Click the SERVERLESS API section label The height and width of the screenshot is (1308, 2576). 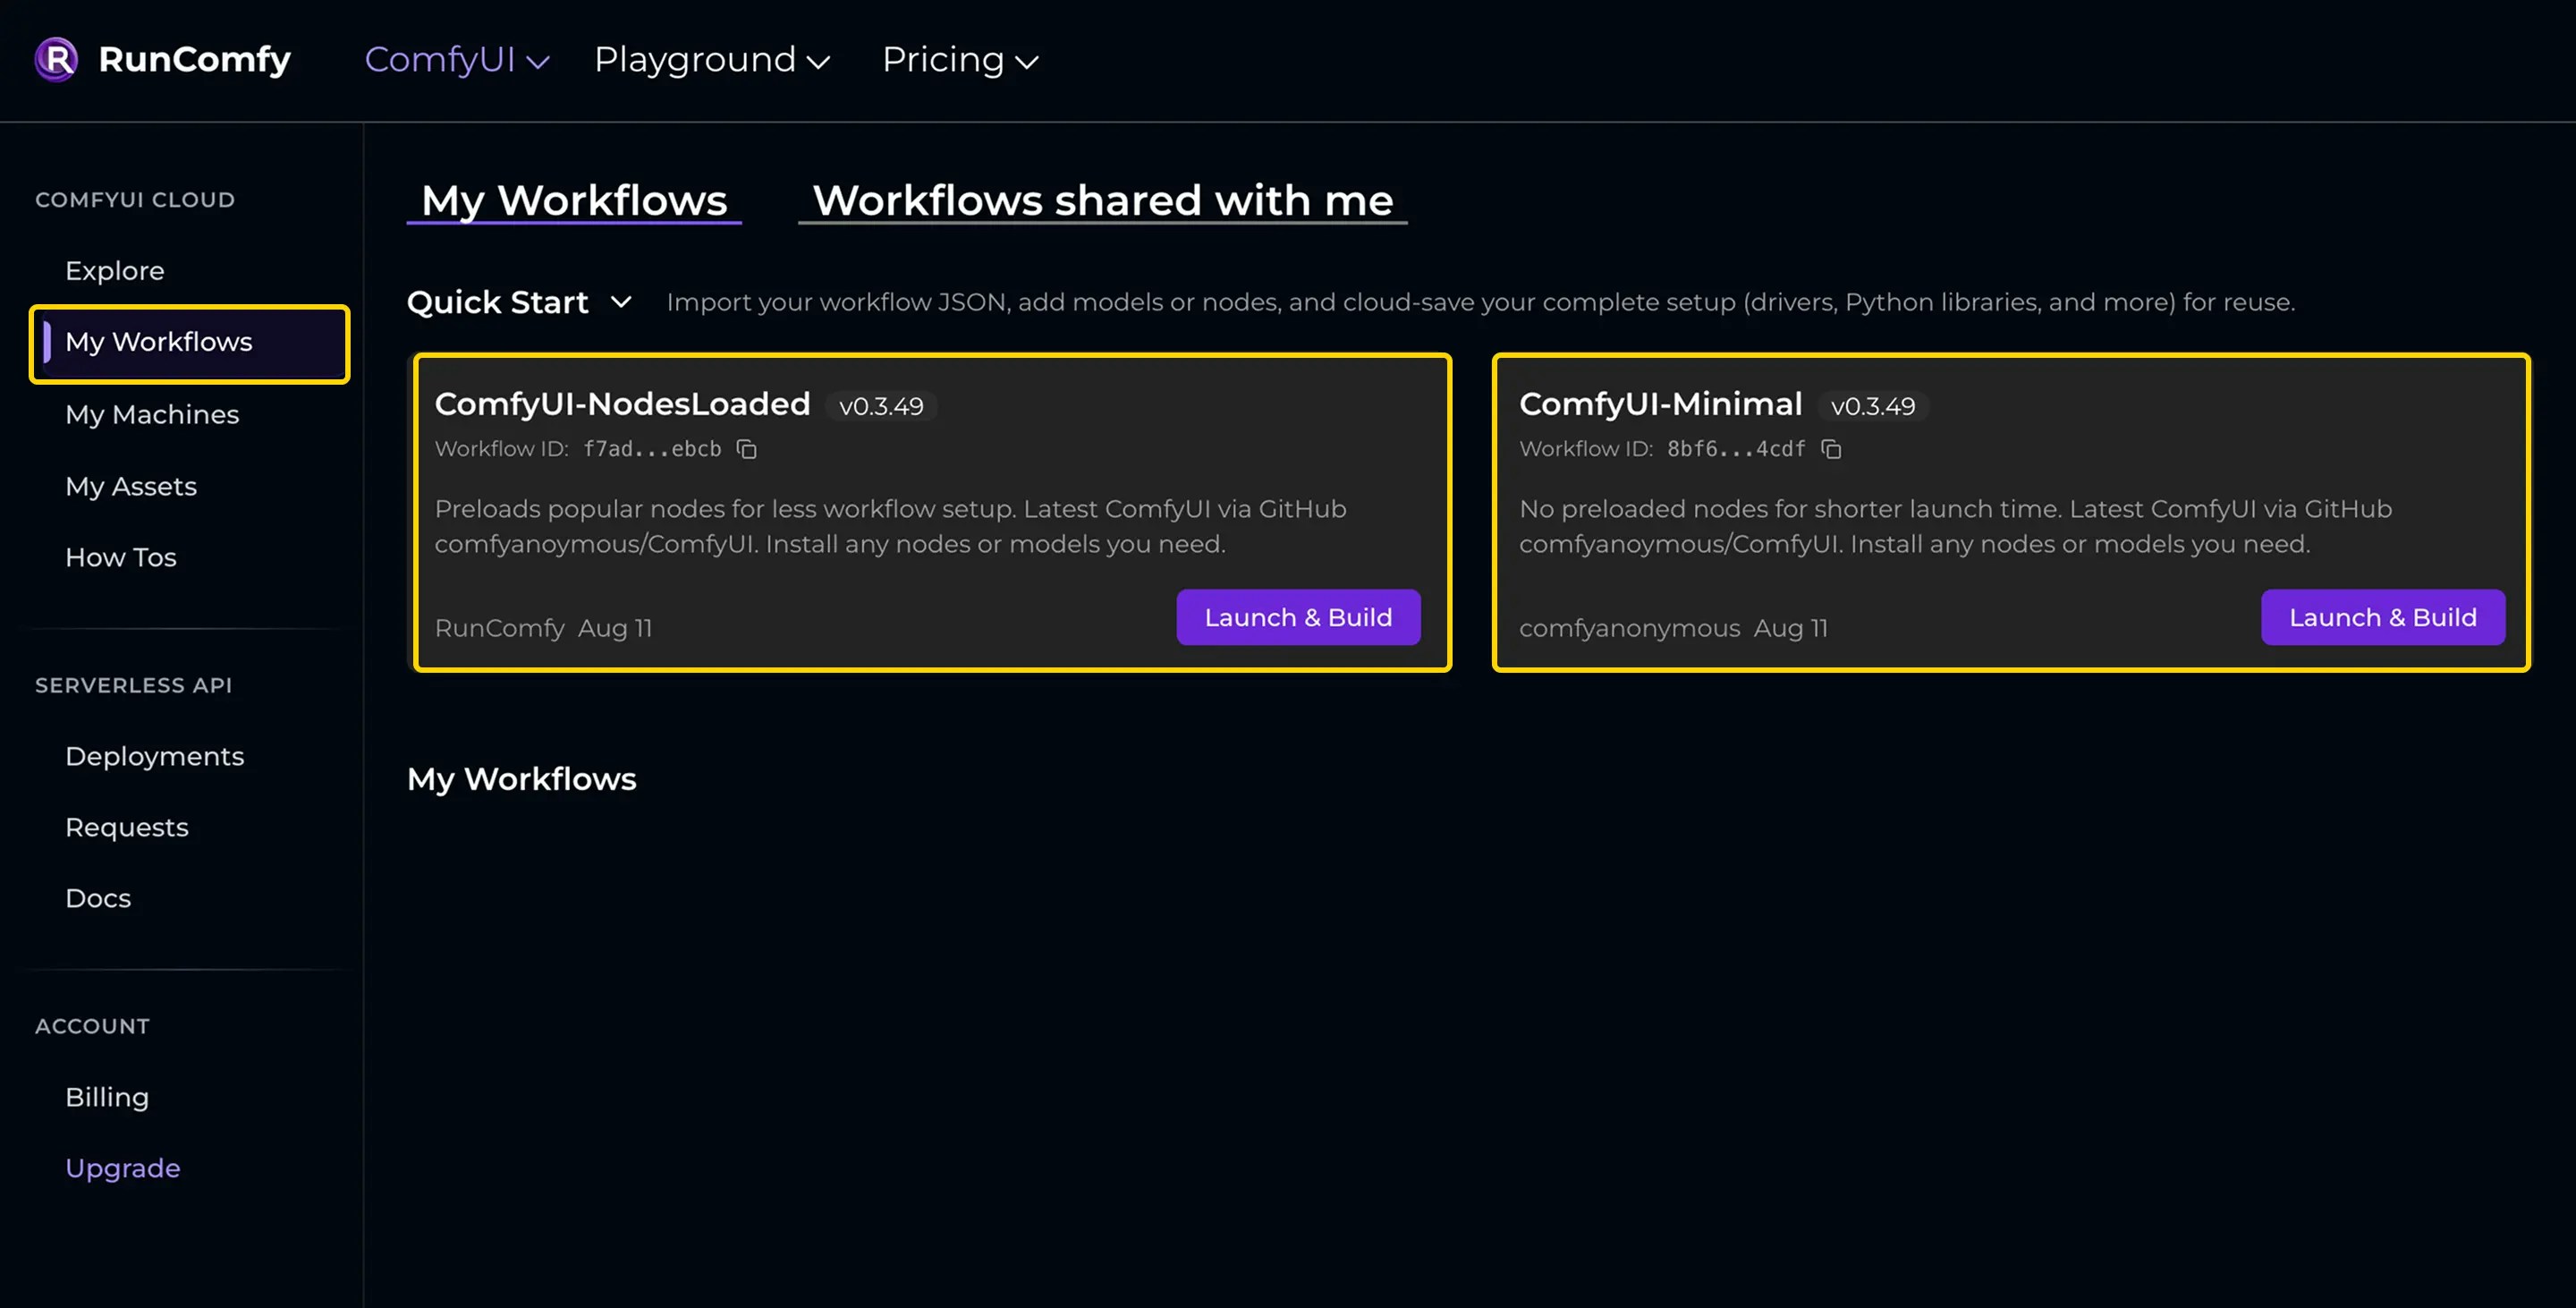[133, 685]
